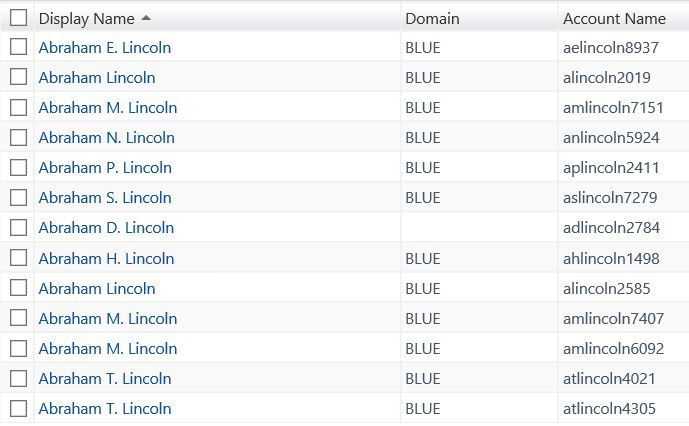This screenshot has height=426, width=689.
Task: Sort by the Display Name column header
Action: coord(87,19)
